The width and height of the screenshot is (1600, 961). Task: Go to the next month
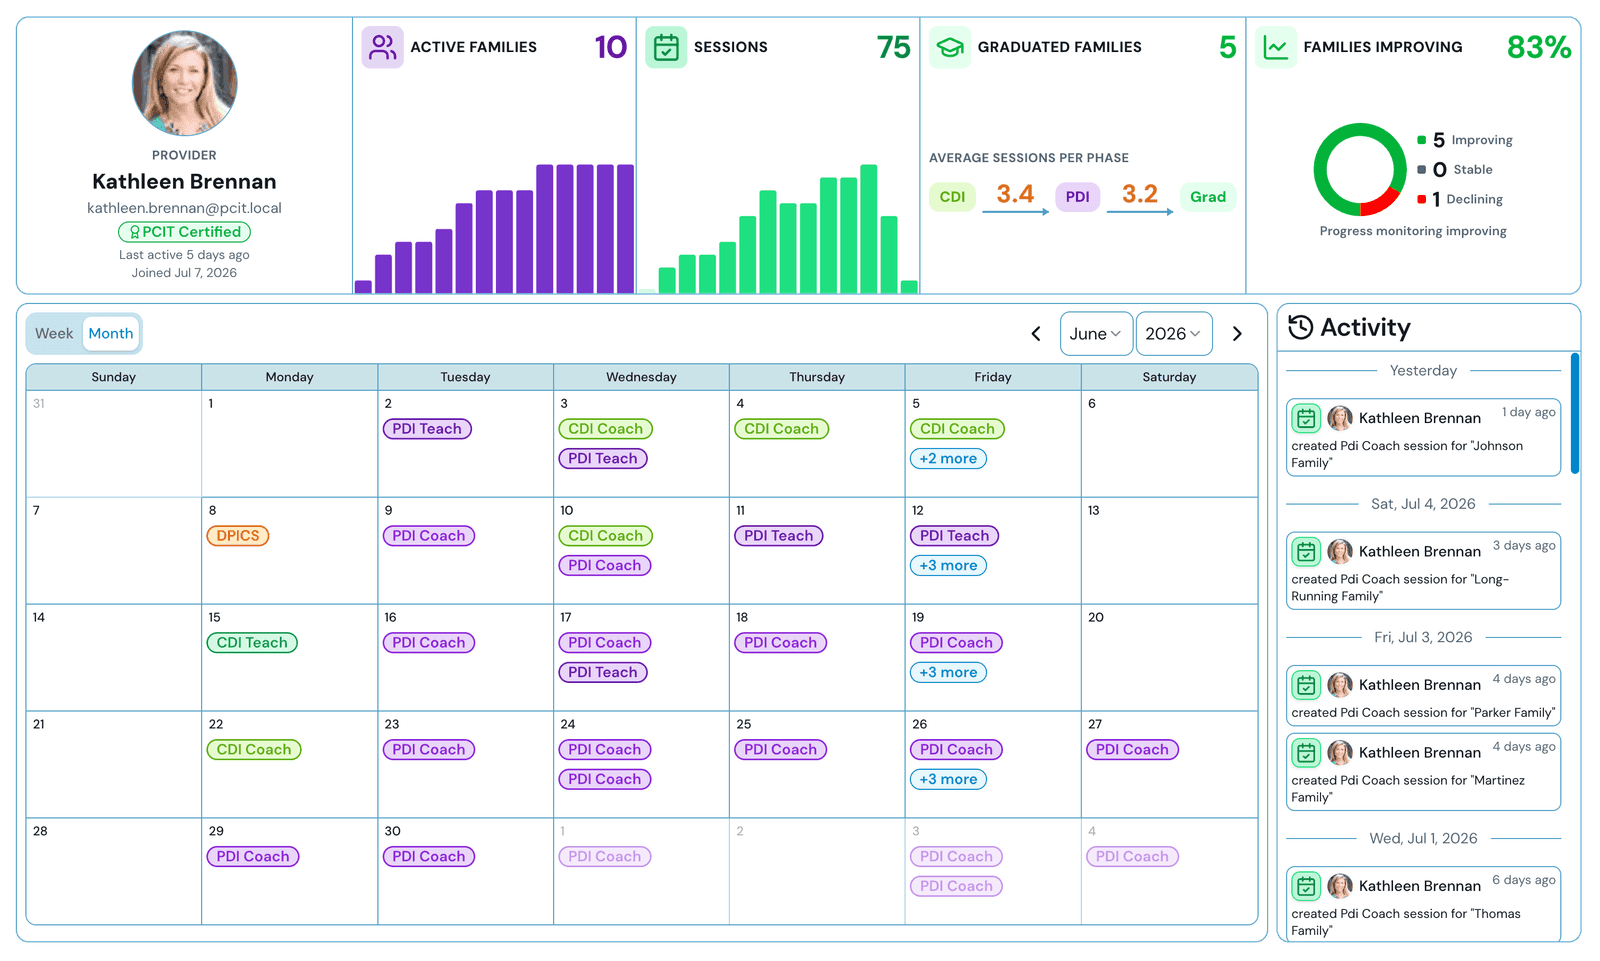pos(1237,334)
